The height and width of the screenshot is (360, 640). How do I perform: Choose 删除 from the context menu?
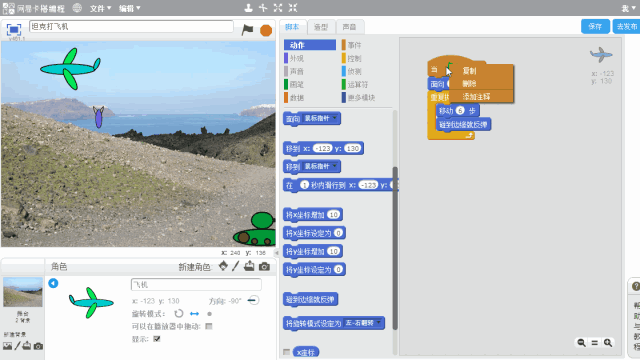469,84
